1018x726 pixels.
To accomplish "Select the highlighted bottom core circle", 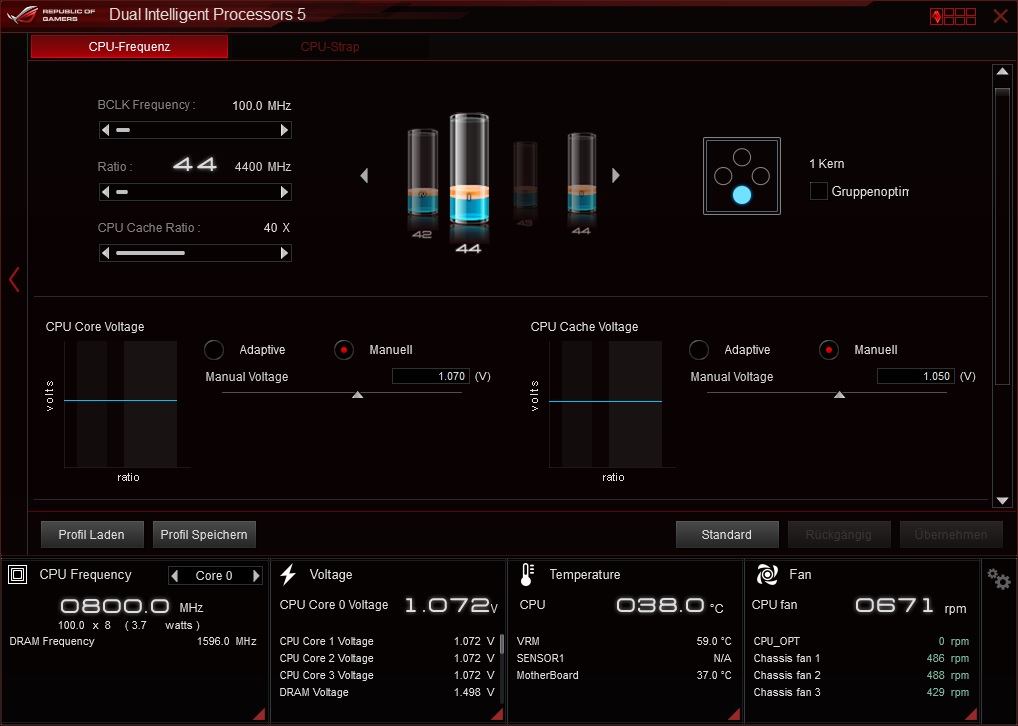I will (x=741, y=195).
